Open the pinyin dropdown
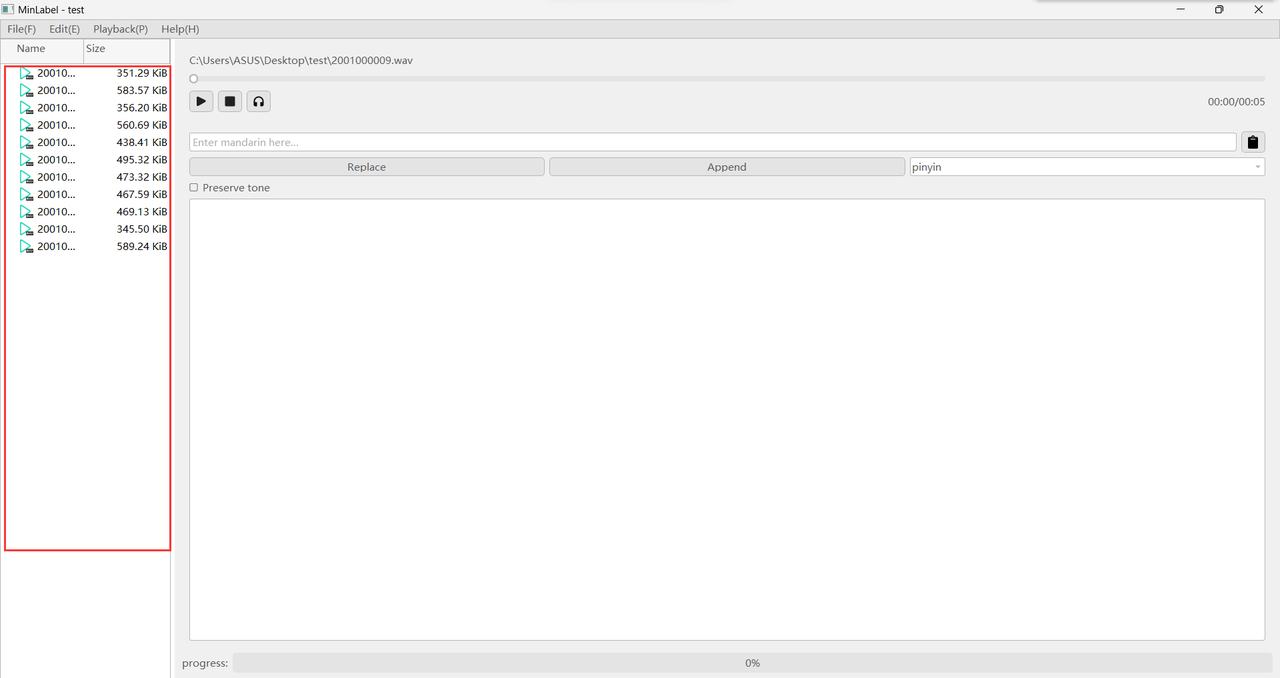 click(1086, 167)
